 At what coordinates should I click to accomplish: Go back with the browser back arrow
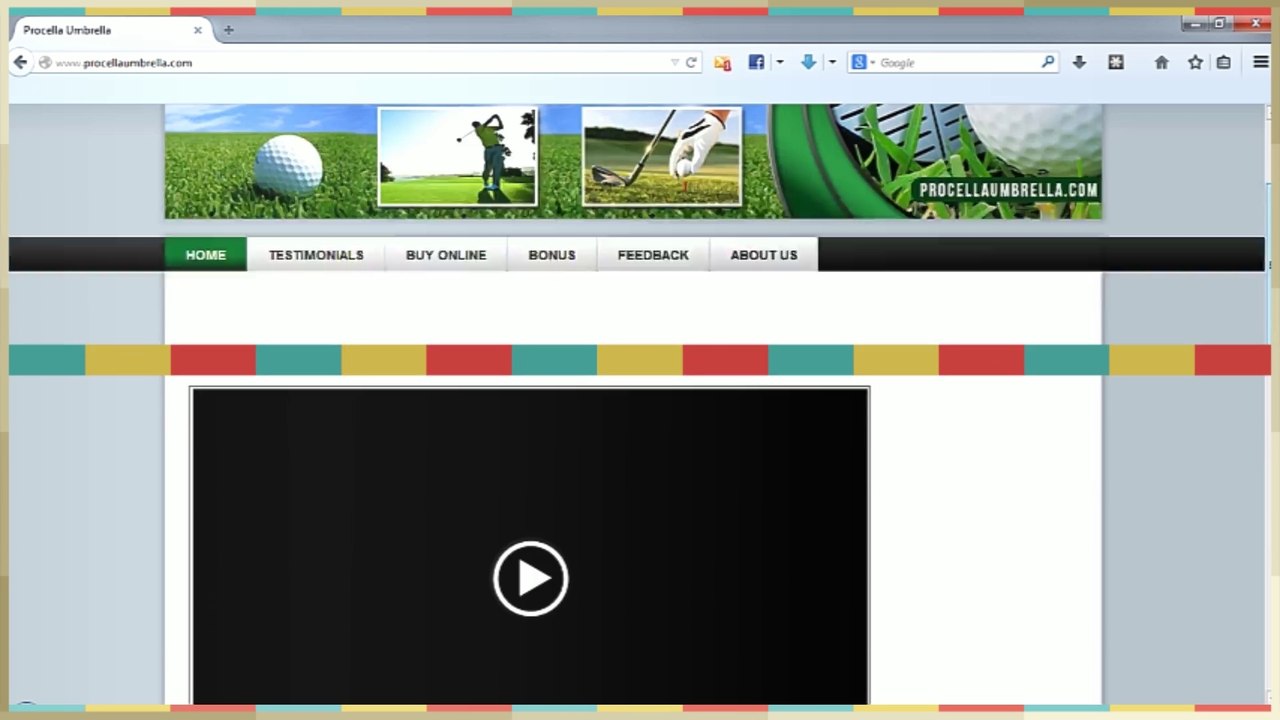pyautogui.click(x=20, y=62)
